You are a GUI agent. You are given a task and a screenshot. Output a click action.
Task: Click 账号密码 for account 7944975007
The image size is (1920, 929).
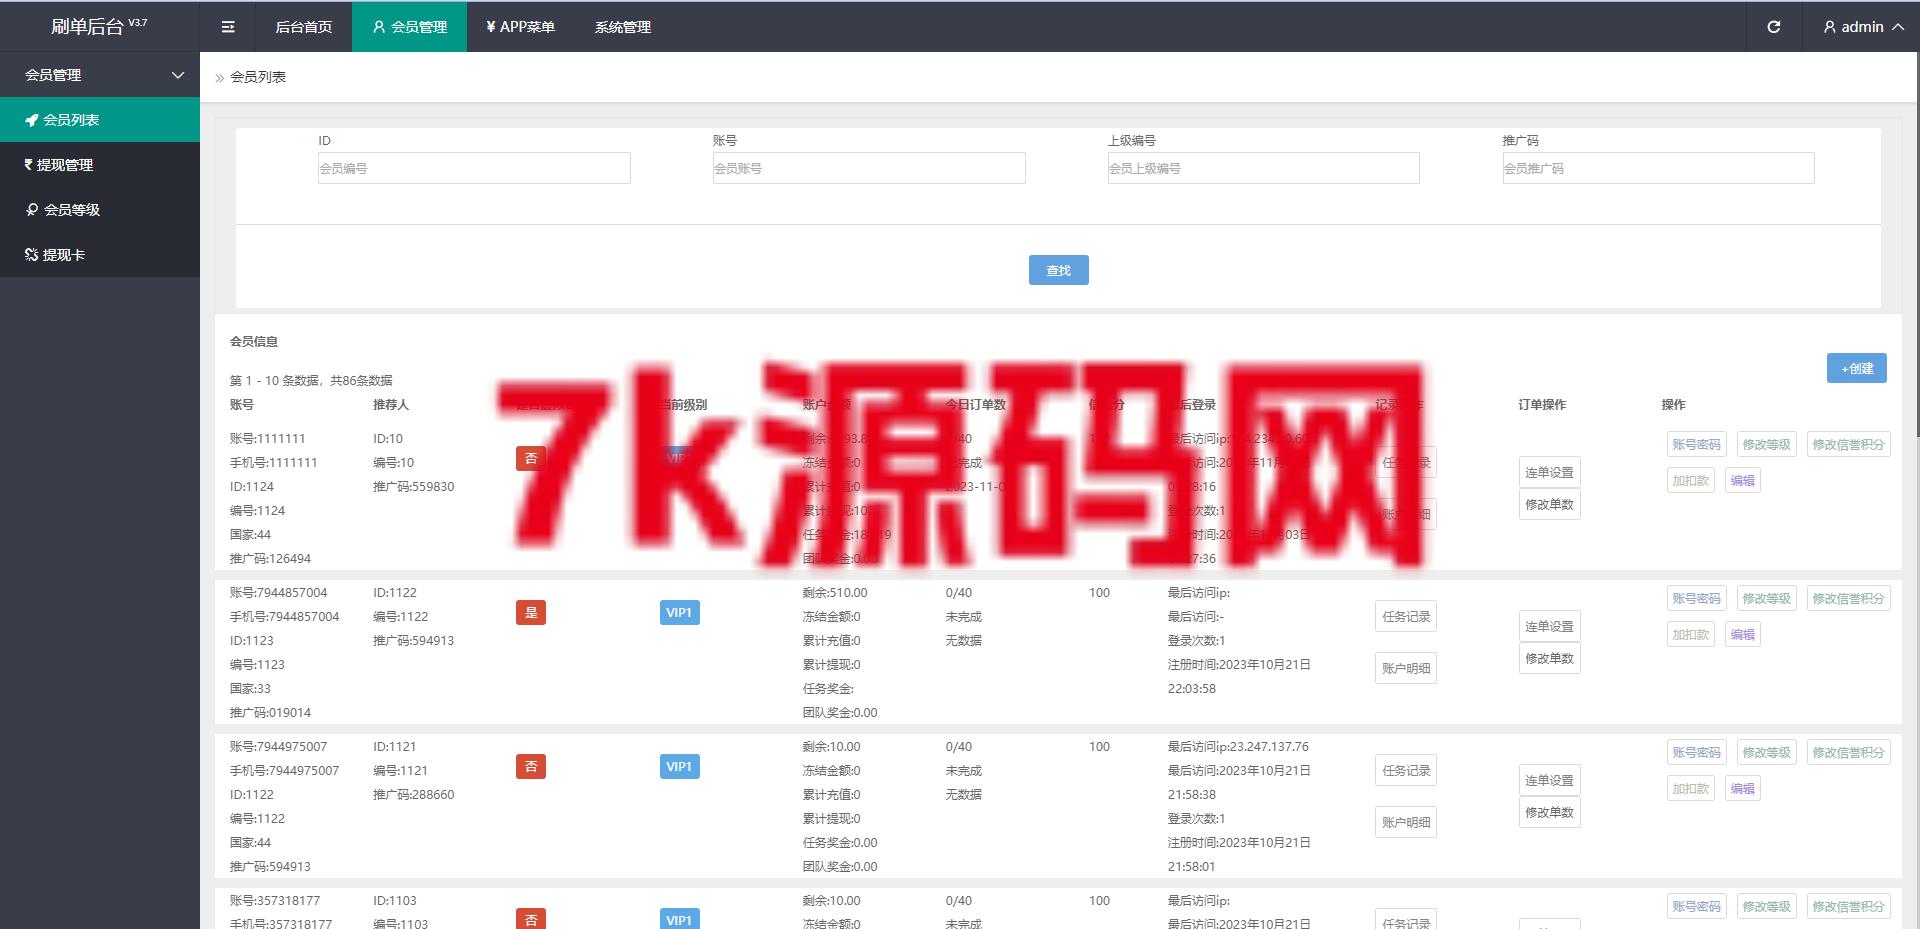(1697, 752)
